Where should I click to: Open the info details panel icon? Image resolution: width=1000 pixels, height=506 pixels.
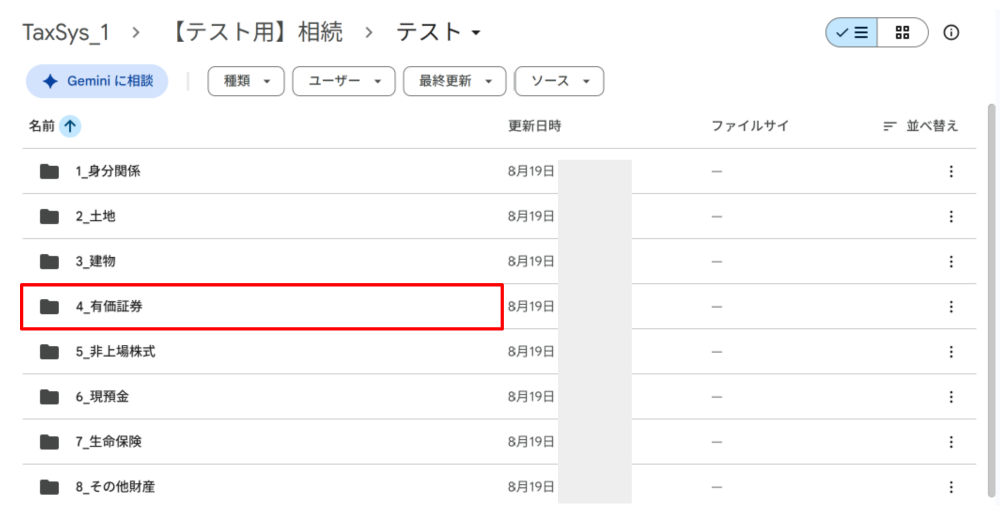[952, 33]
